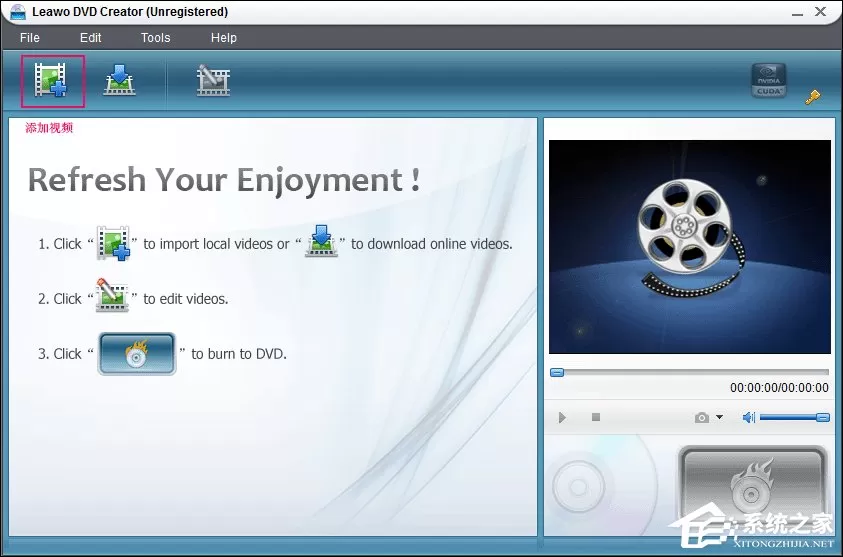This screenshot has height=557, width=843.
Task: Click the gold key register icon
Action: (x=812, y=97)
